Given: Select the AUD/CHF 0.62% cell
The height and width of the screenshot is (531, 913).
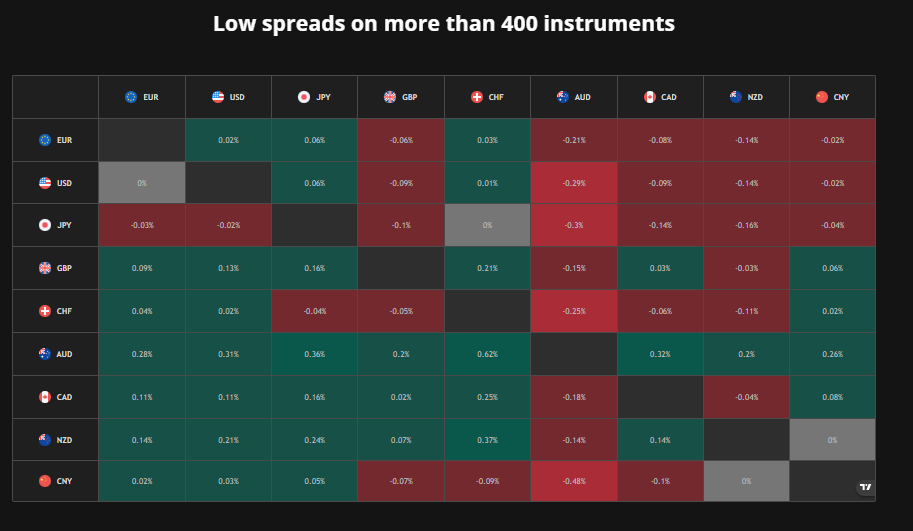Looking at the screenshot, I should pyautogui.click(x=487, y=354).
